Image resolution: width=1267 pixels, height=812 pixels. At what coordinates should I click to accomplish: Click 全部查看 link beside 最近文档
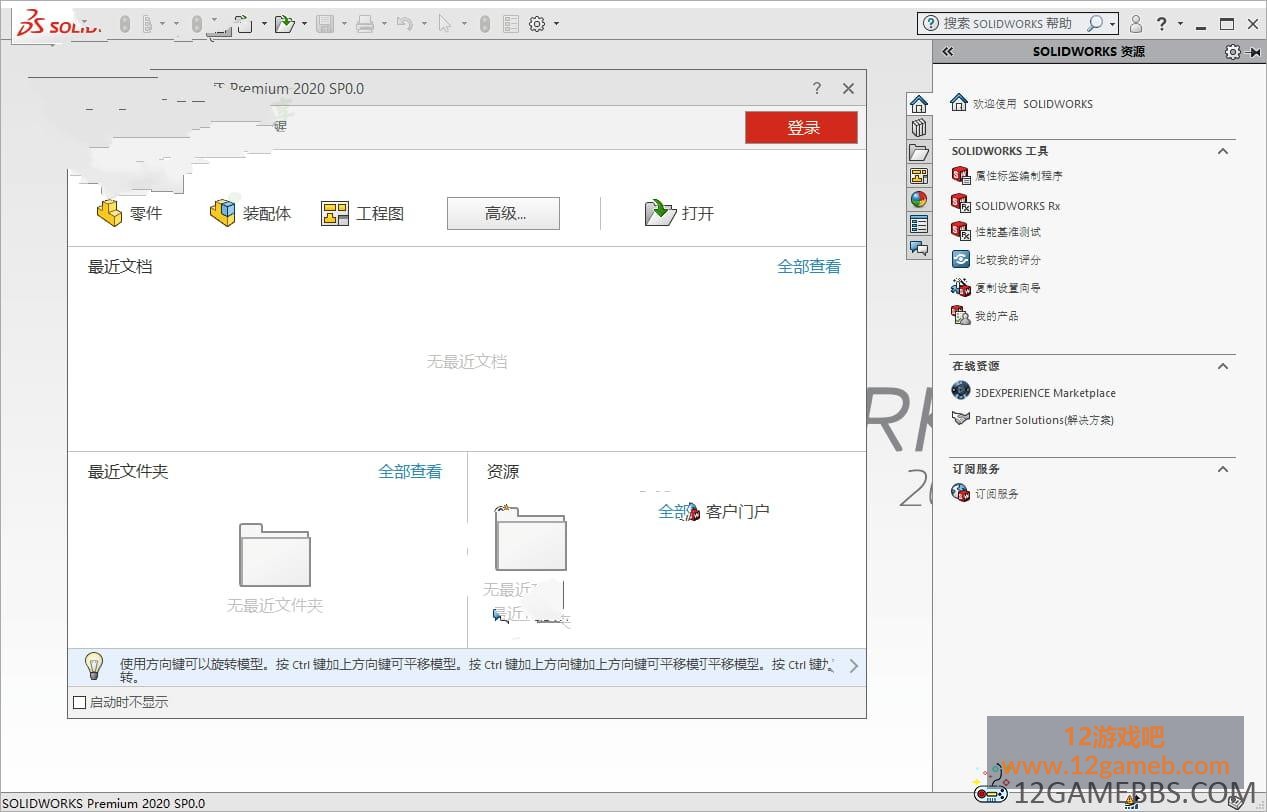[809, 267]
